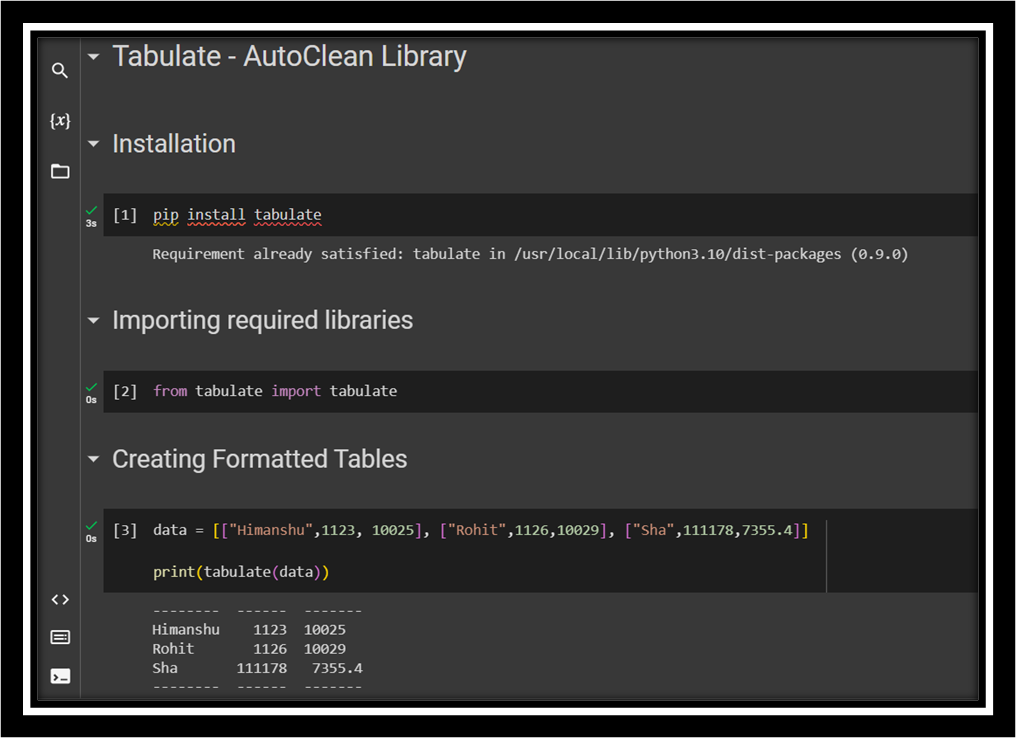This screenshot has height=738, width=1016.
Task: Collapse the Creating Formatted Tables section
Action: [94, 459]
